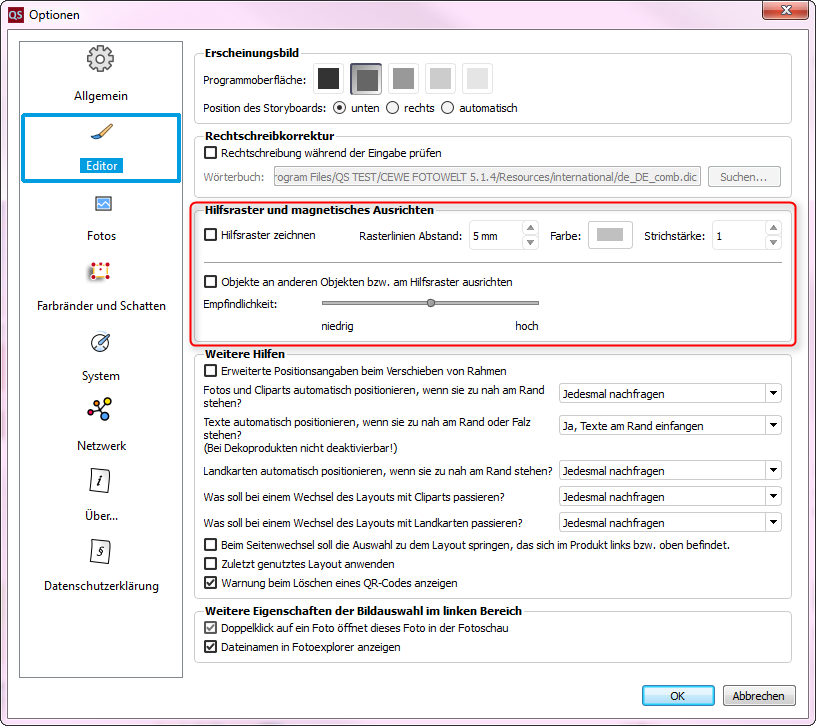The width and height of the screenshot is (816, 726).
Task: Click the Suchen... dictionary button
Action: click(x=744, y=176)
